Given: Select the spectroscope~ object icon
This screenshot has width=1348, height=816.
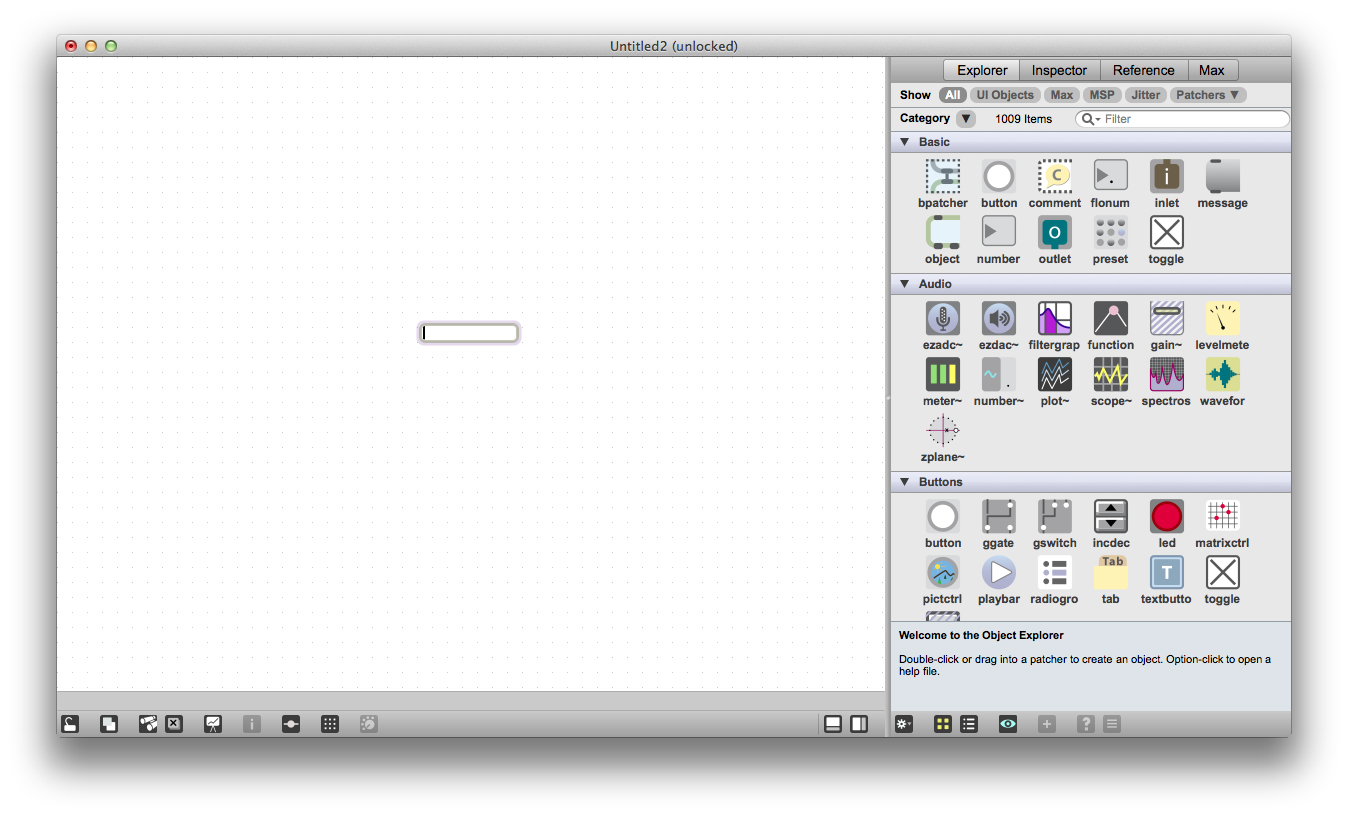Looking at the screenshot, I should point(1166,375).
